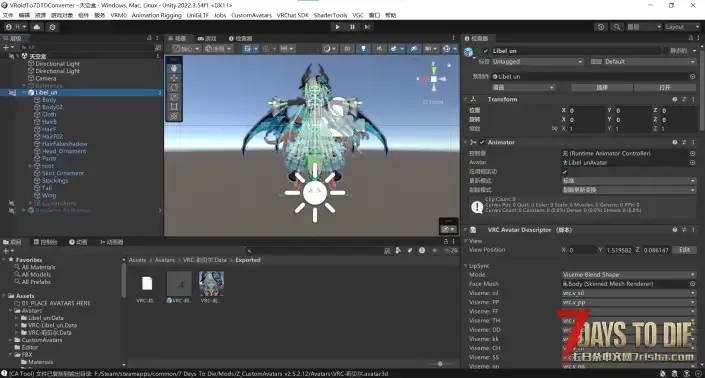The image size is (705, 378).
Task: Open the VRM0 menu
Action: click(x=119, y=15)
